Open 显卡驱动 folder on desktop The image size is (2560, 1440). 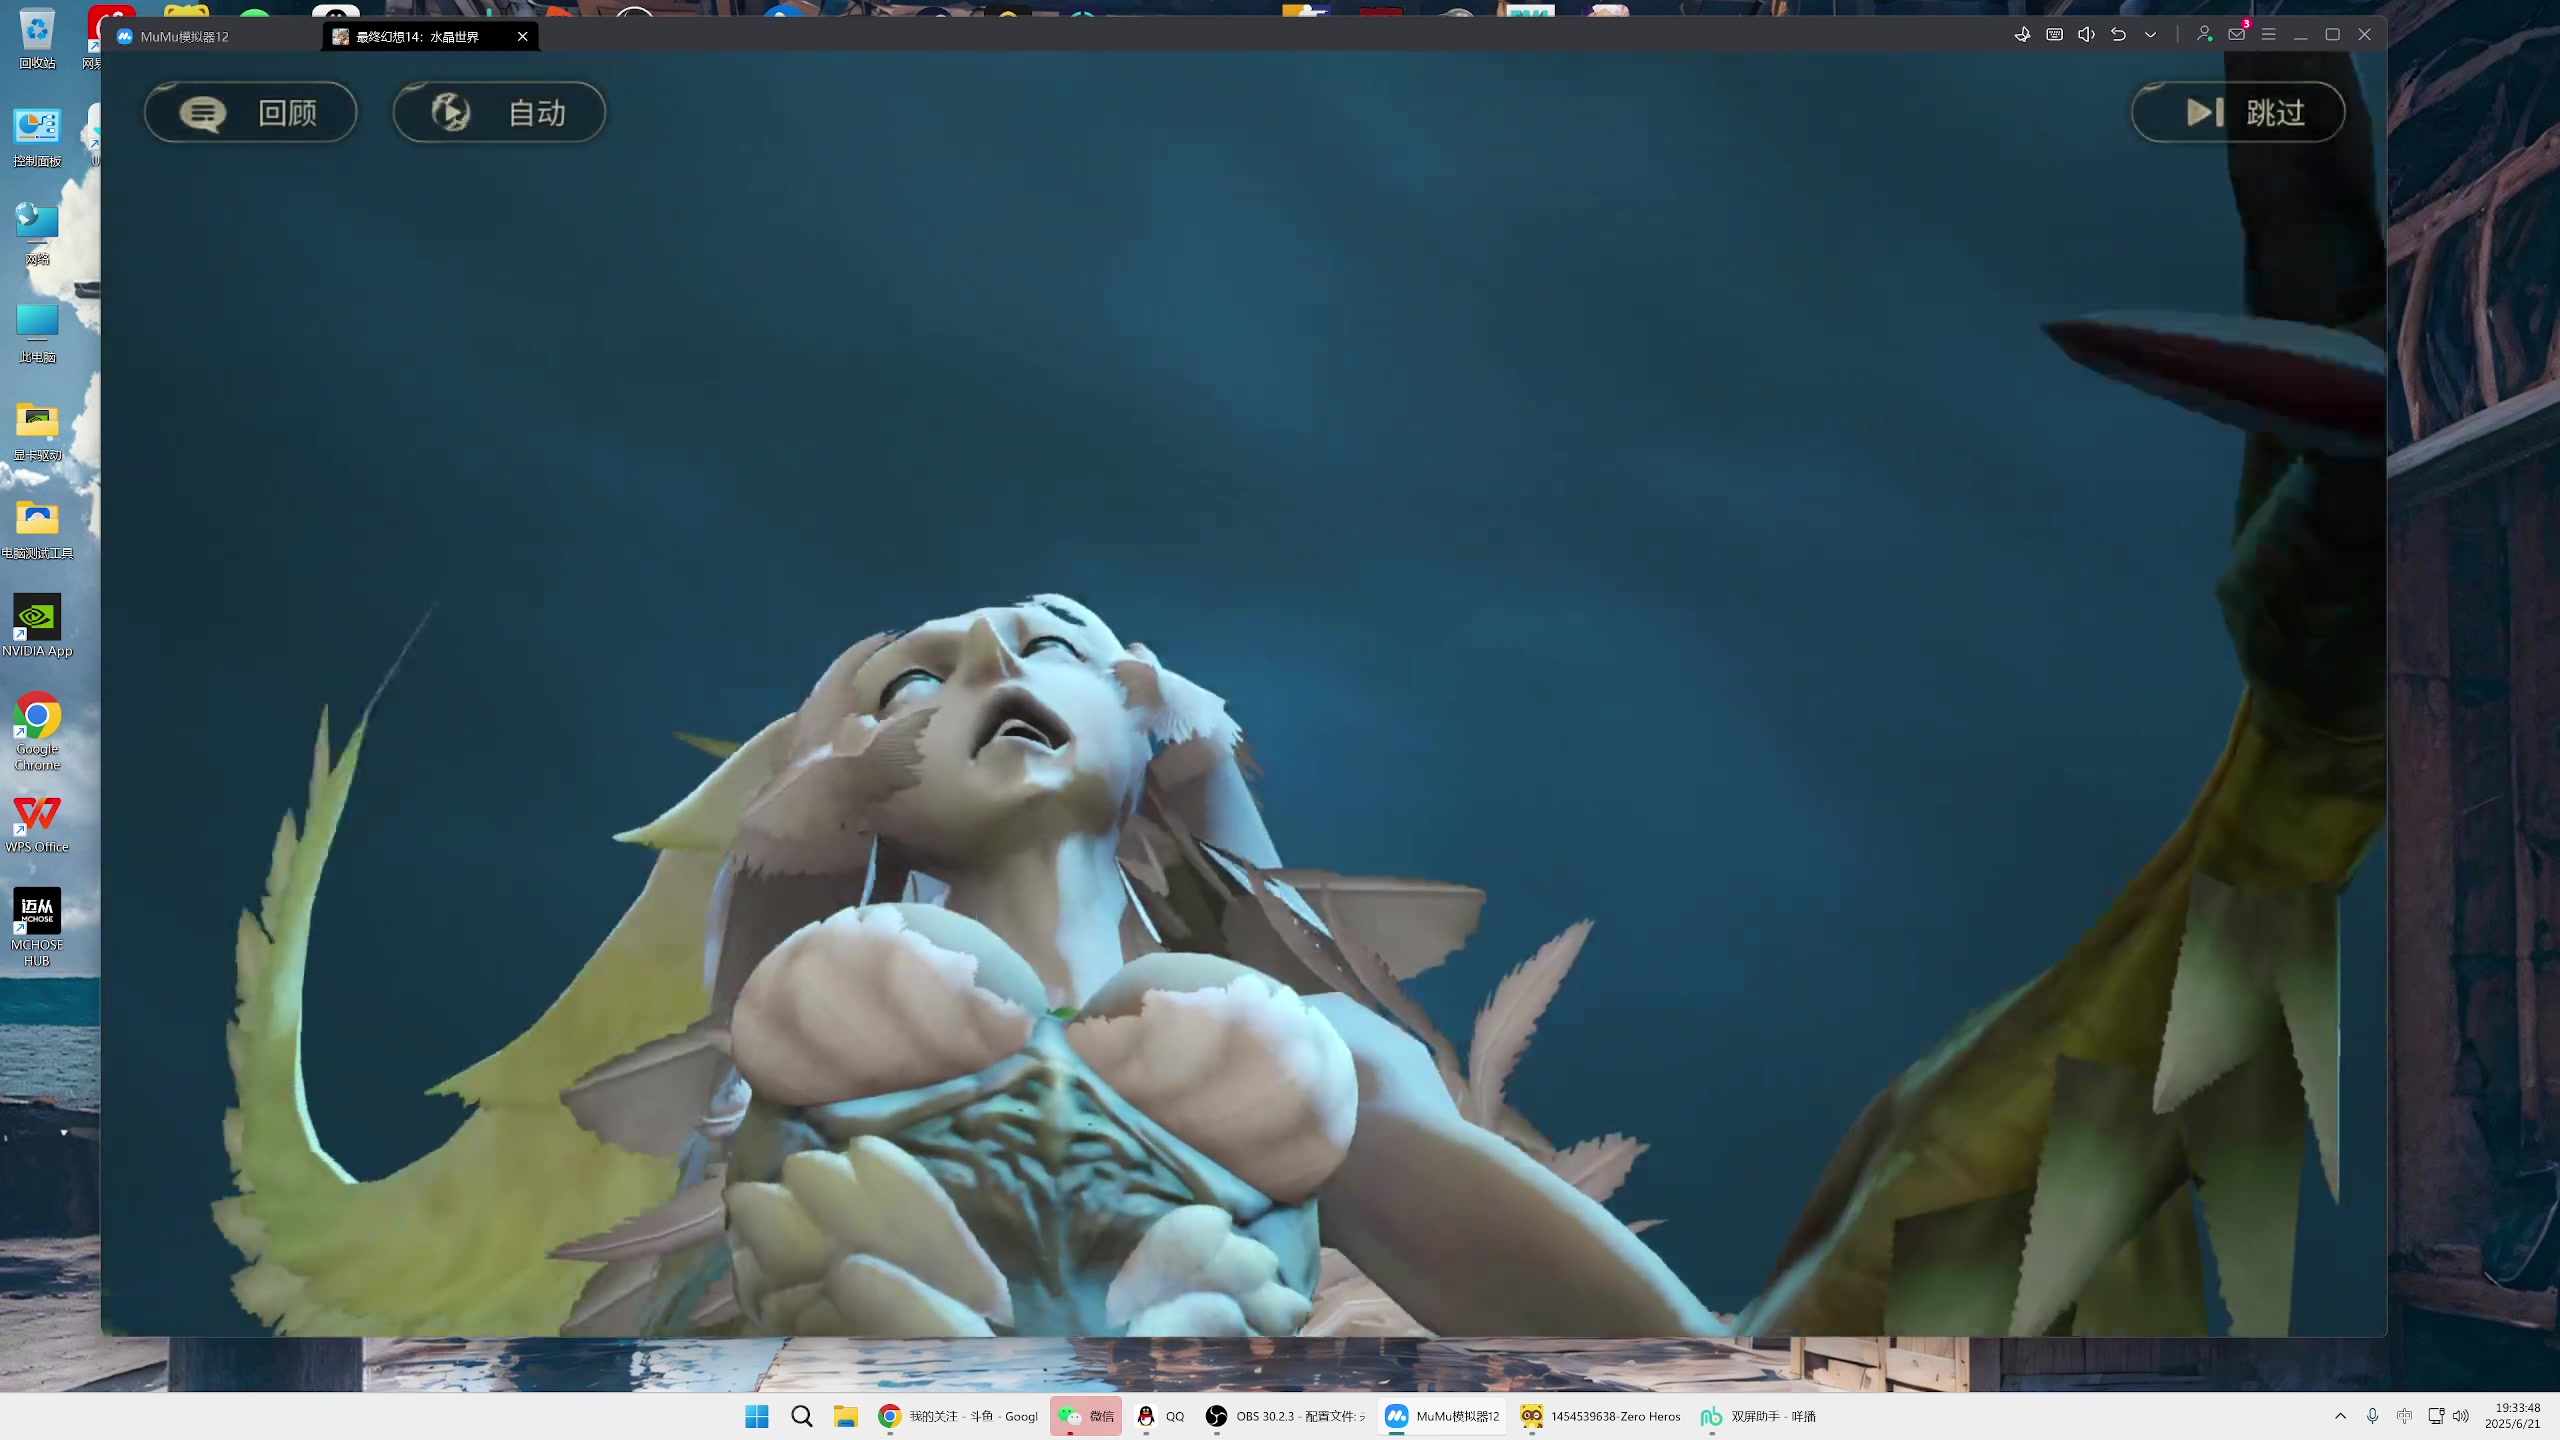(37, 431)
